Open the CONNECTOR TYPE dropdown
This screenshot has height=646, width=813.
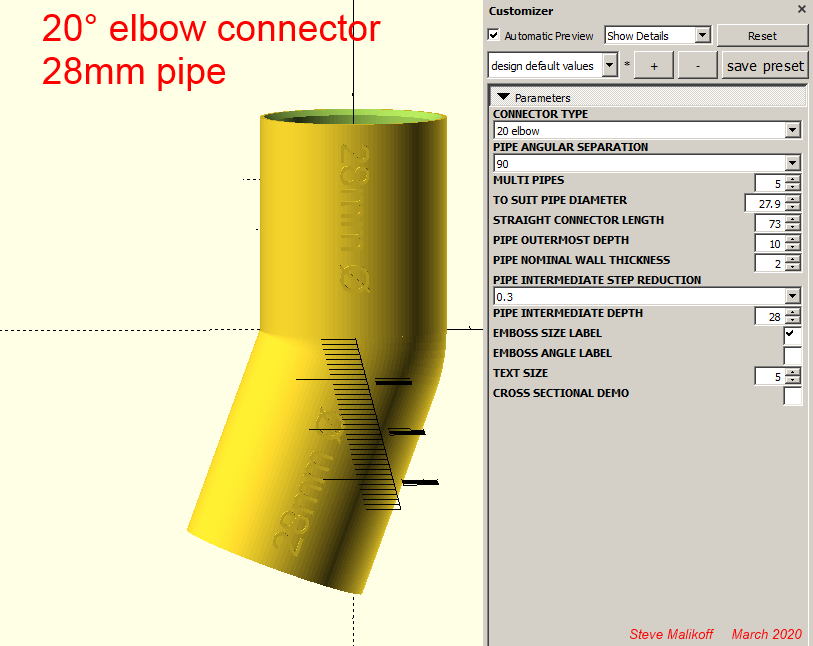pos(793,130)
